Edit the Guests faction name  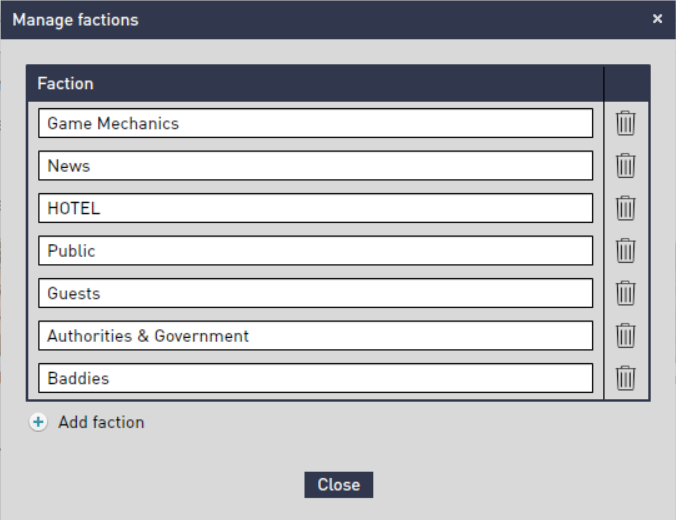(x=316, y=293)
